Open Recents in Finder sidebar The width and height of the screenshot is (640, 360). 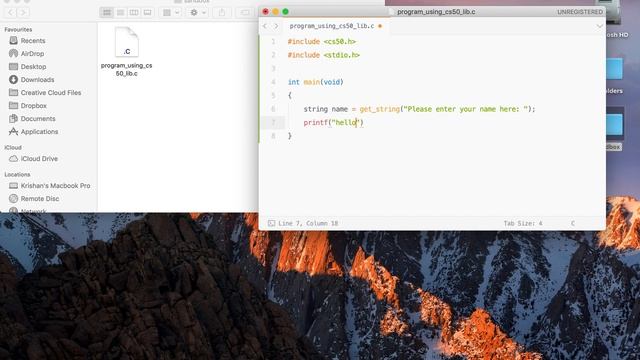[x=33, y=40]
